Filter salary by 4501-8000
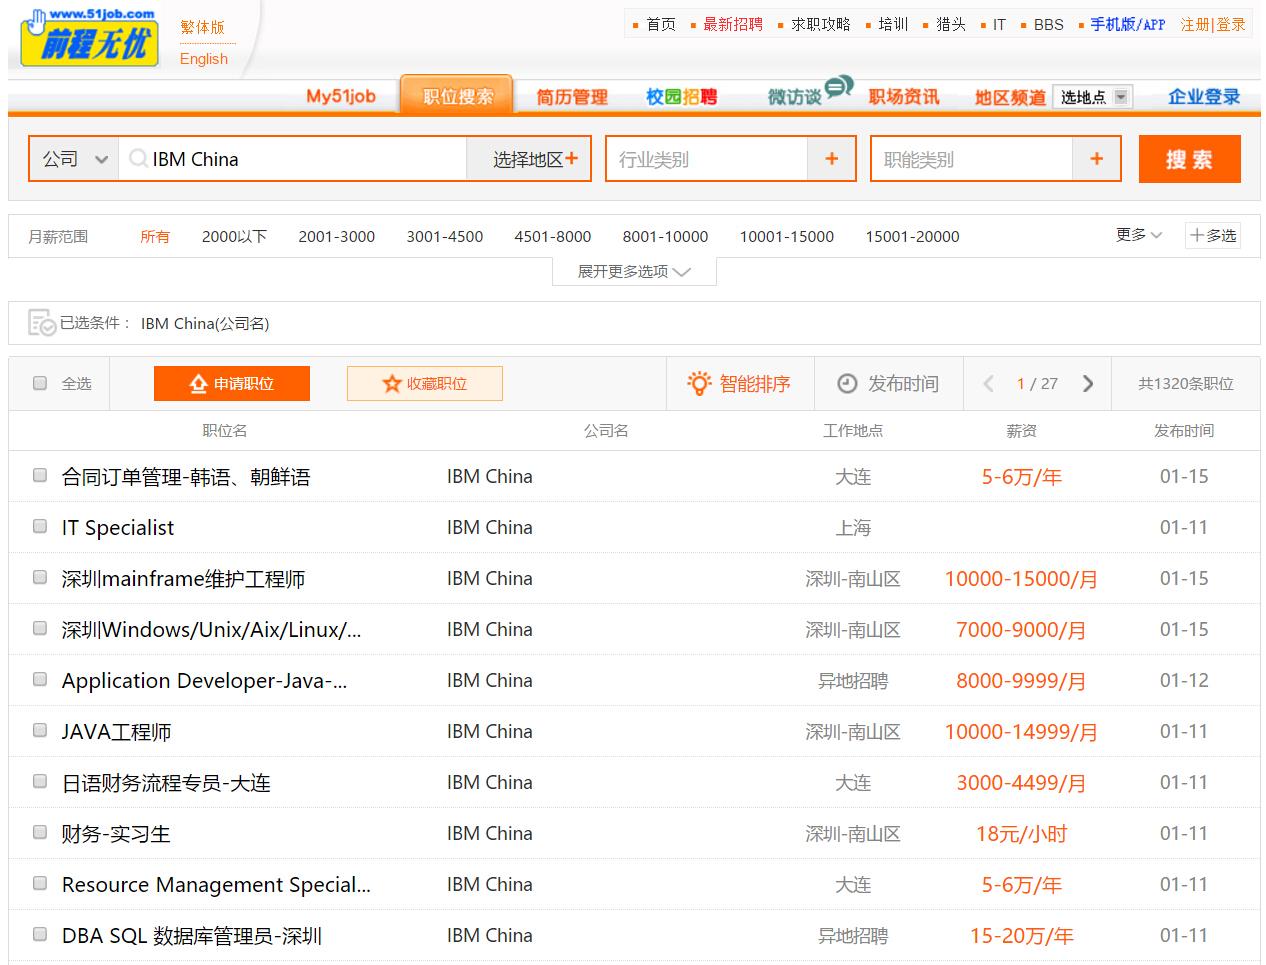The width and height of the screenshot is (1266, 965). pos(552,236)
